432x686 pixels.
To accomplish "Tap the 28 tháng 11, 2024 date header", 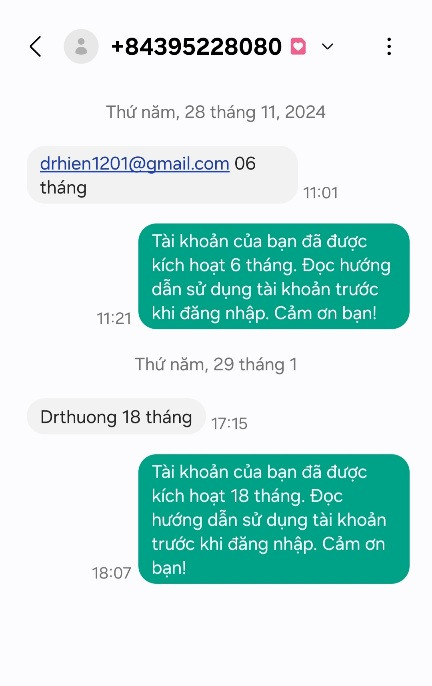I will 215,112.
